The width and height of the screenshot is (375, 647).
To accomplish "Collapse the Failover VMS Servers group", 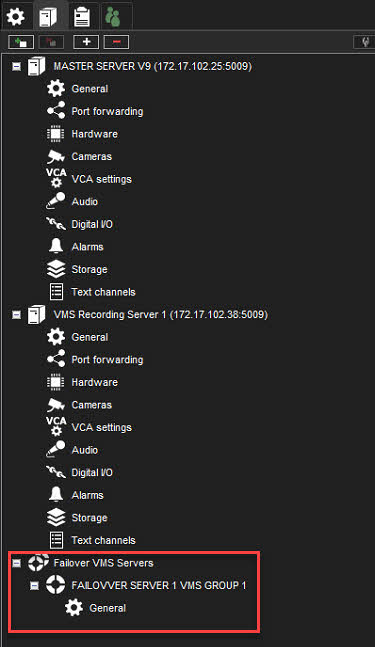I will tap(17, 563).
